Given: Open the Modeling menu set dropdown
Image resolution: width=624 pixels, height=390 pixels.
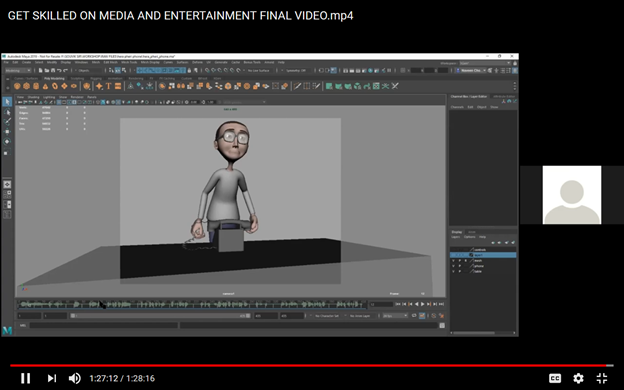Looking at the screenshot, I should click(18, 70).
